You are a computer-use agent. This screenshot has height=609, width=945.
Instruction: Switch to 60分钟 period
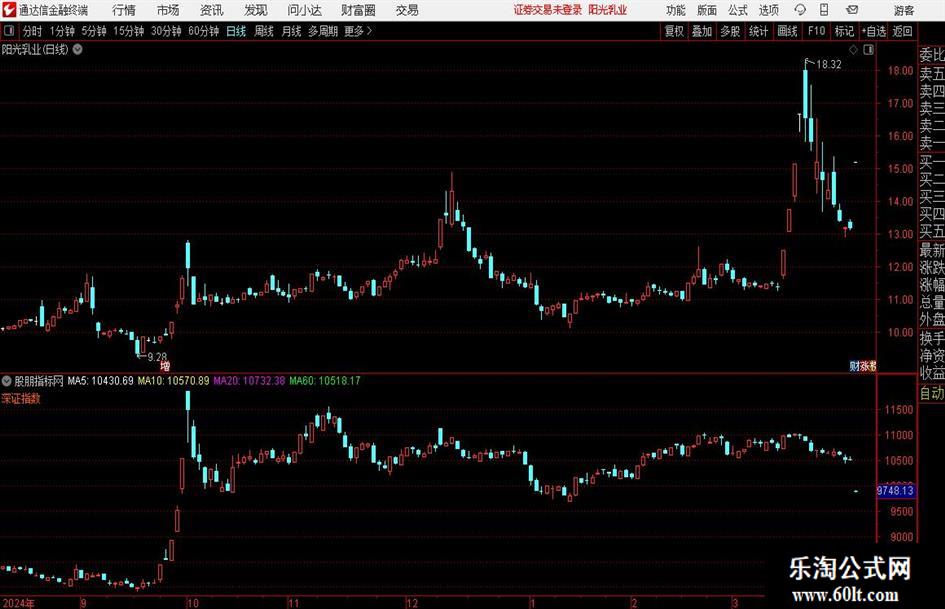(203, 31)
